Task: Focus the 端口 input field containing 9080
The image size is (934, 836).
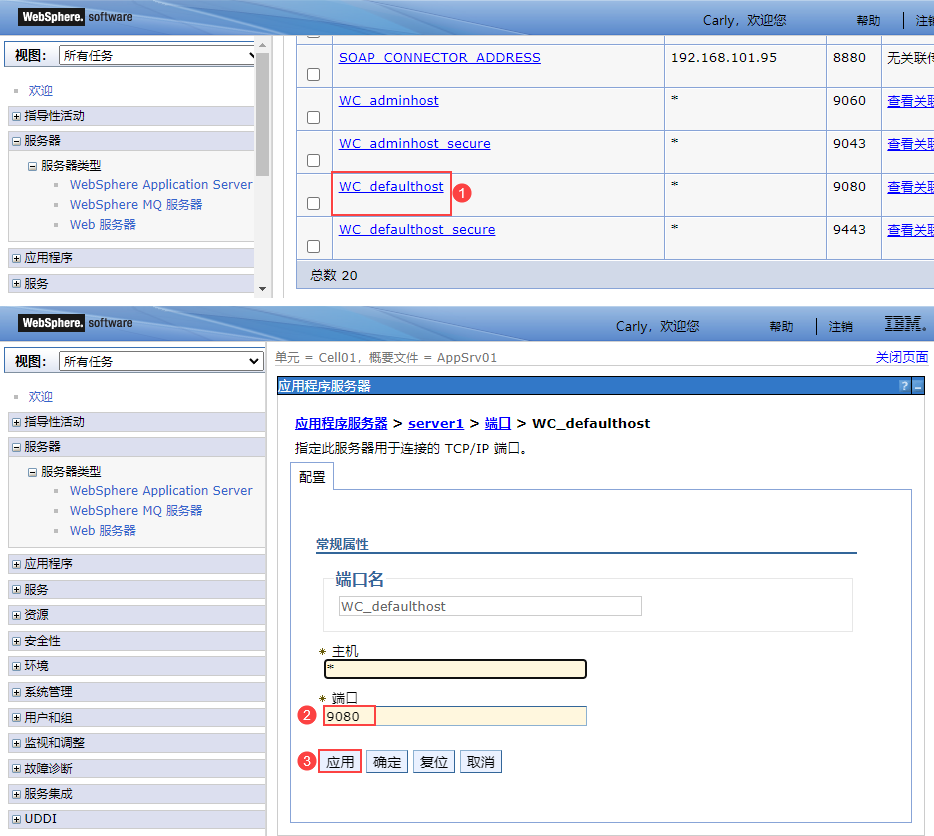Action: click(x=455, y=716)
